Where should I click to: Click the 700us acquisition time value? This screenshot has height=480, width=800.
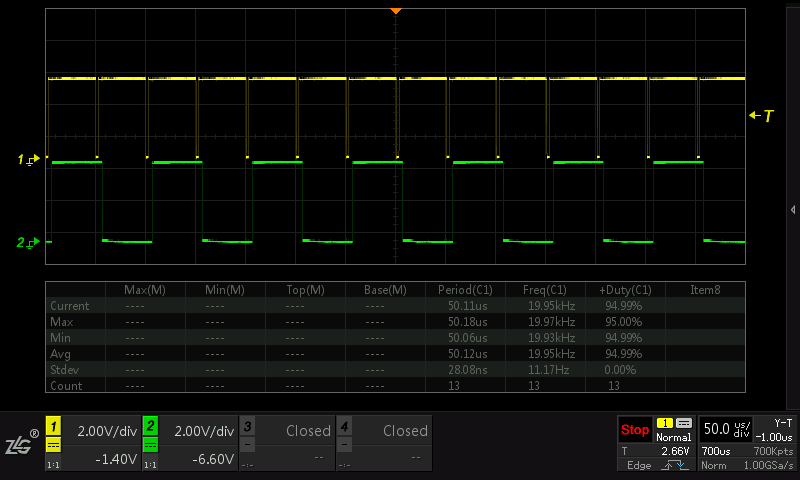[x=716, y=451]
